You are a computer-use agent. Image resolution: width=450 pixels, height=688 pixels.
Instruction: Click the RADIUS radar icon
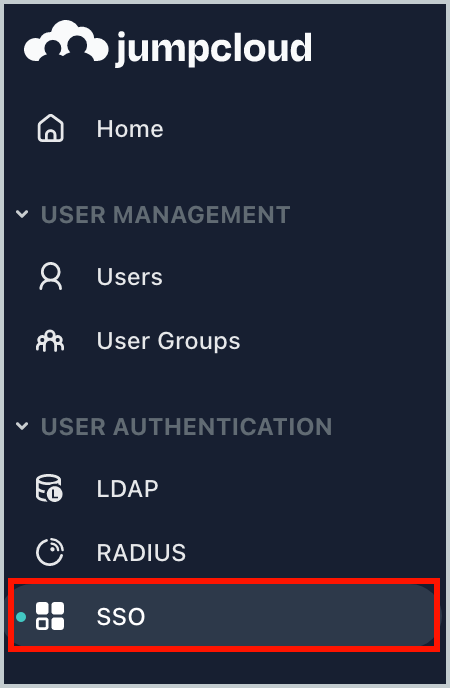(50, 552)
